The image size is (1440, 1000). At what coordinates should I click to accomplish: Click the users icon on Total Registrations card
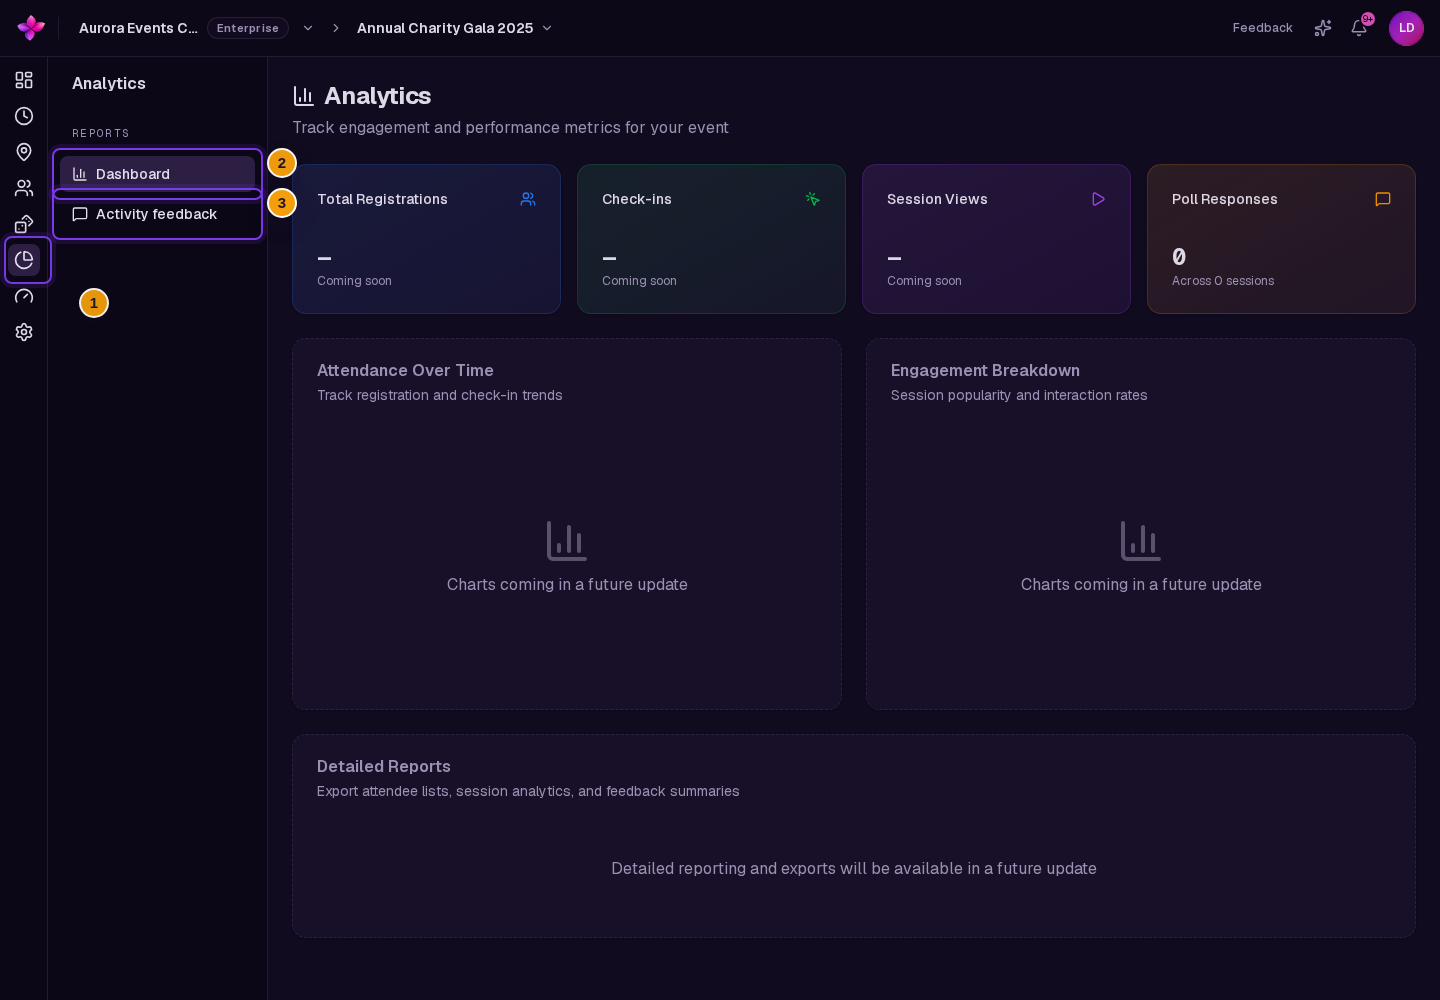pos(528,199)
